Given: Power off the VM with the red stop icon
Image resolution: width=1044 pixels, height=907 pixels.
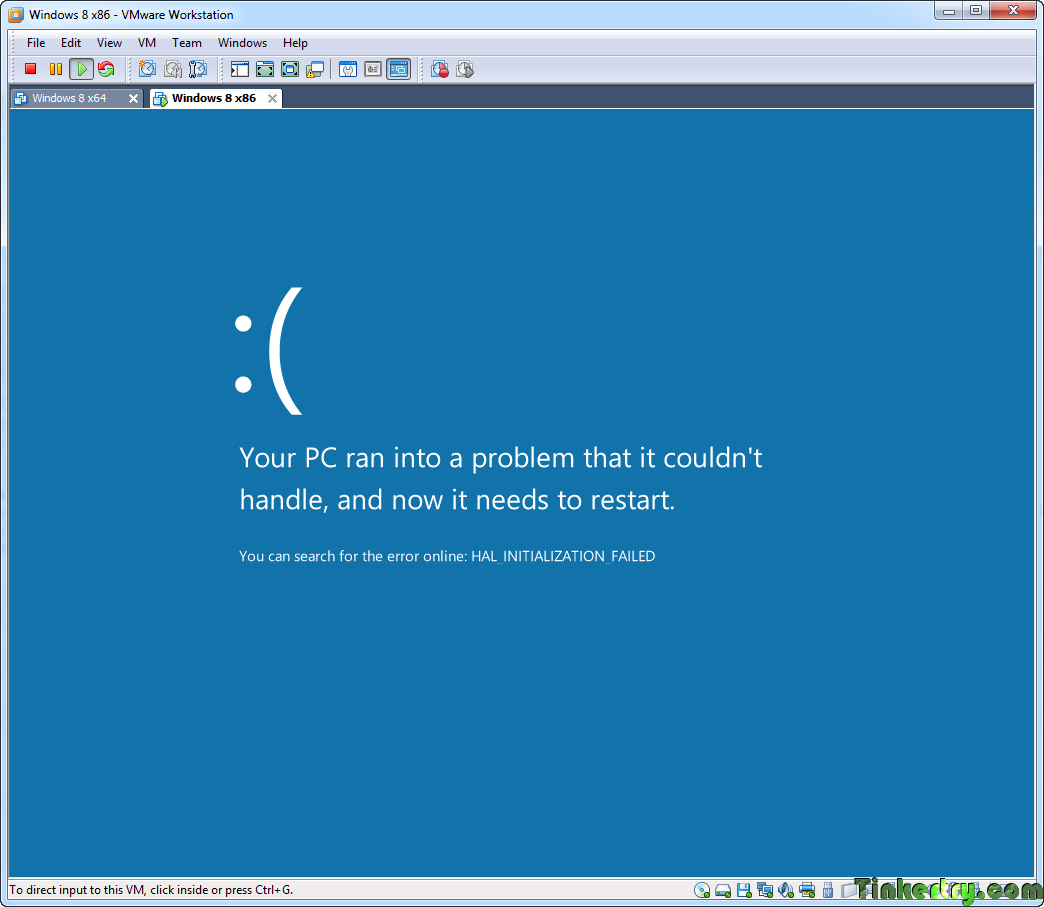Looking at the screenshot, I should click(30, 69).
